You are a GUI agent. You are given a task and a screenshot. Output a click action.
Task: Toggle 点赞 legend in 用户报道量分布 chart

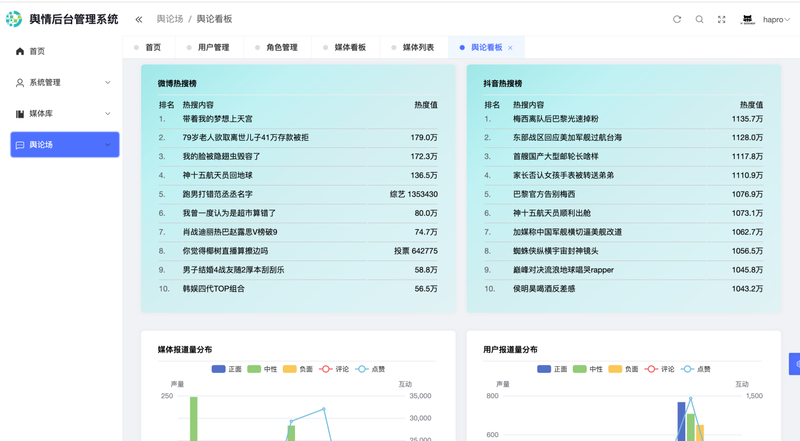696,369
